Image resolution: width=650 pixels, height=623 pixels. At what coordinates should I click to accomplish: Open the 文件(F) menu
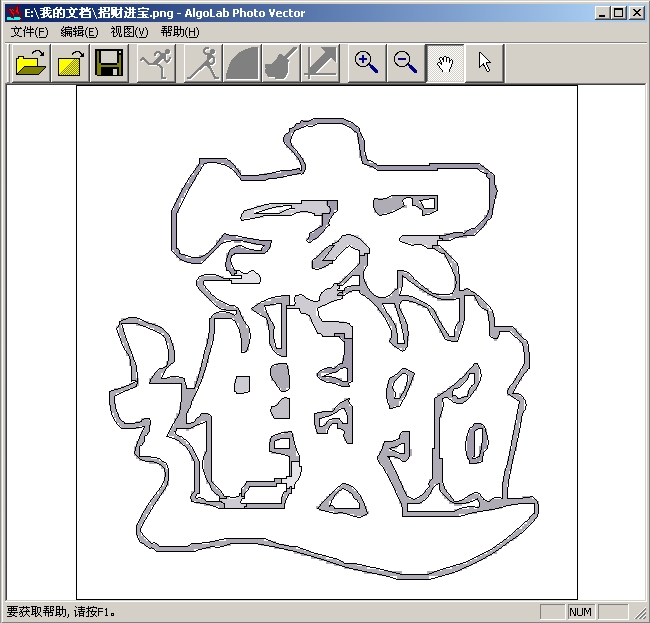coord(29,32)
